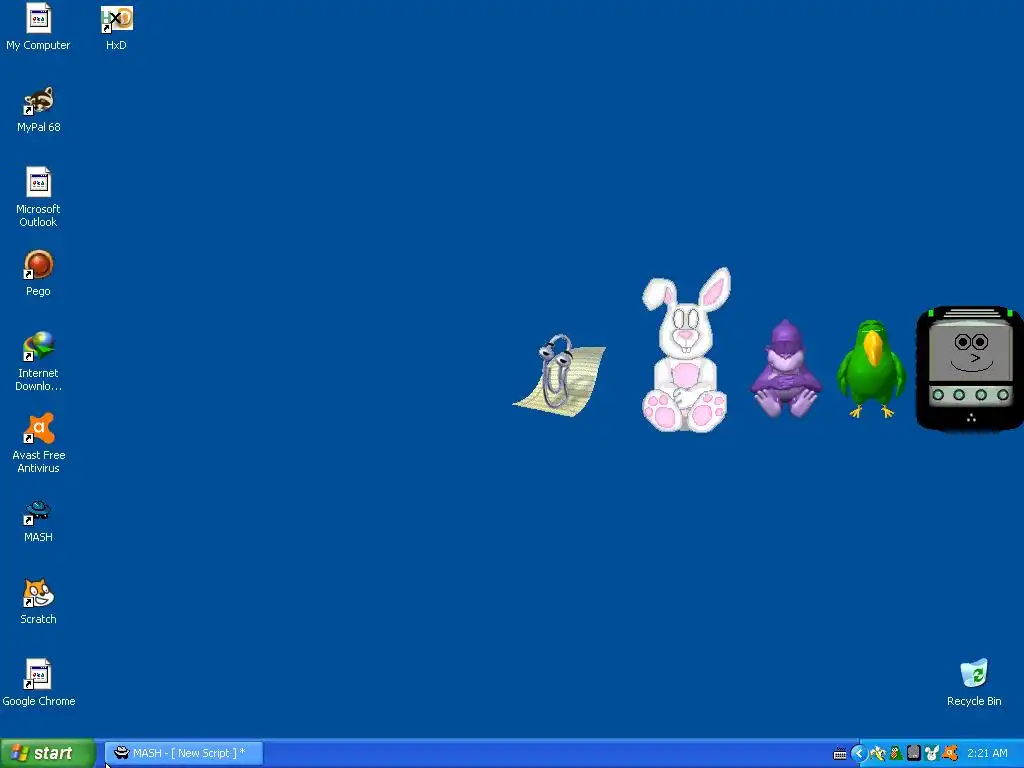Open the MASH New Script taskbar button
Viewport: 1024px width, 768px height.
pos(184,754)
